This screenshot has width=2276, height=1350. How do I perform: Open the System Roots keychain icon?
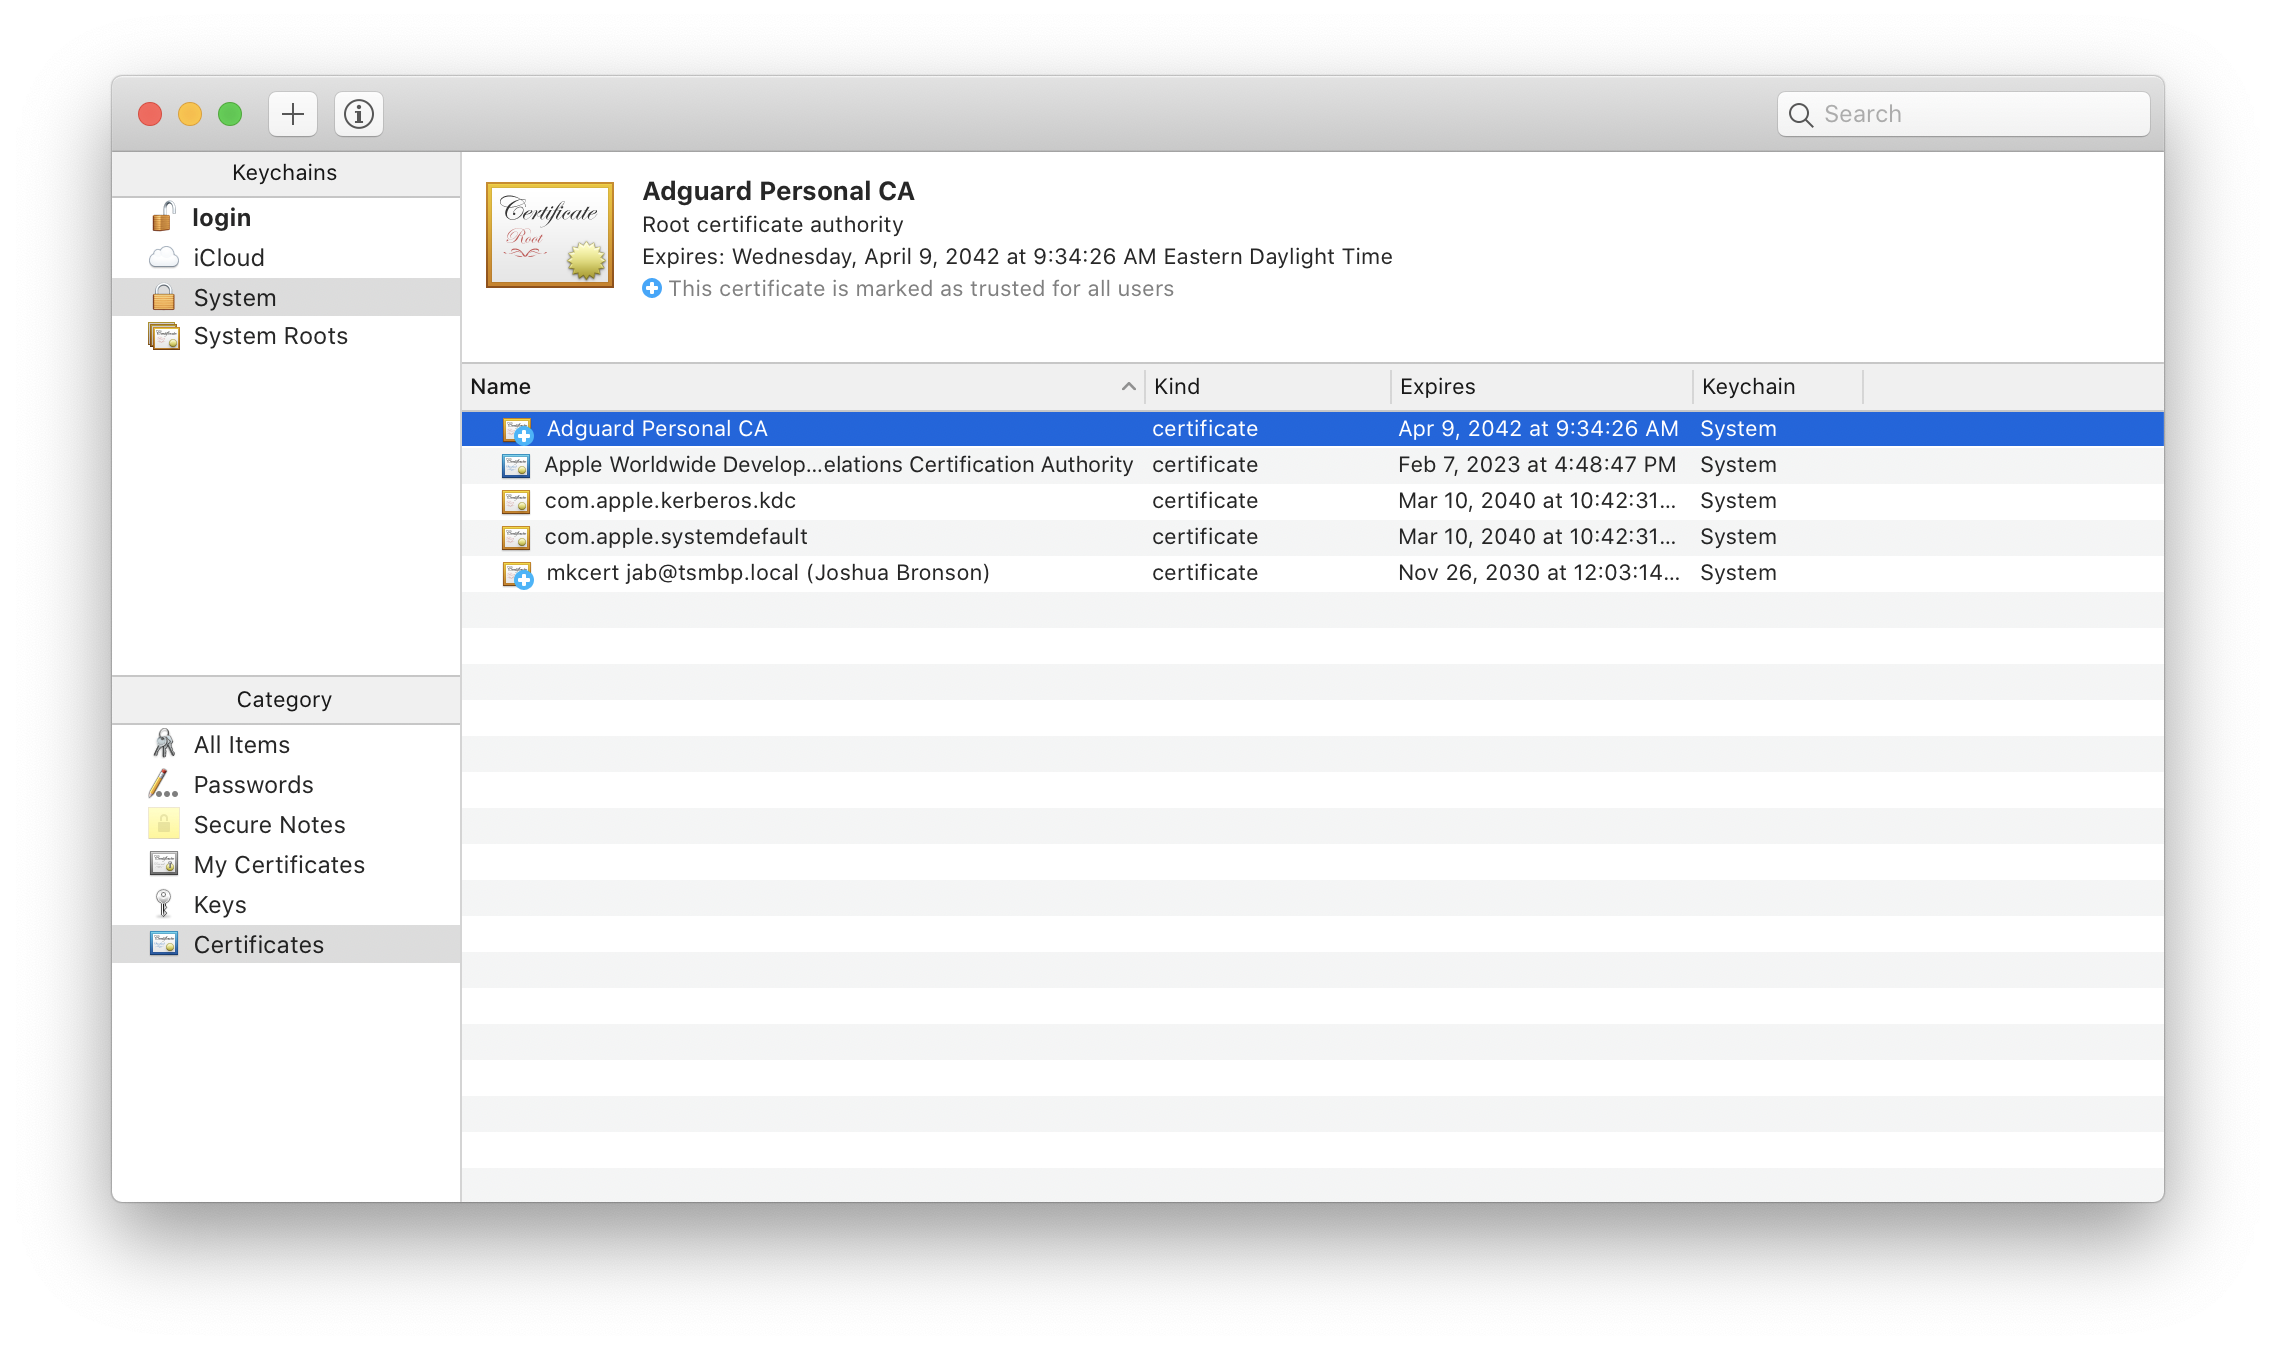(x=163, y=336)
